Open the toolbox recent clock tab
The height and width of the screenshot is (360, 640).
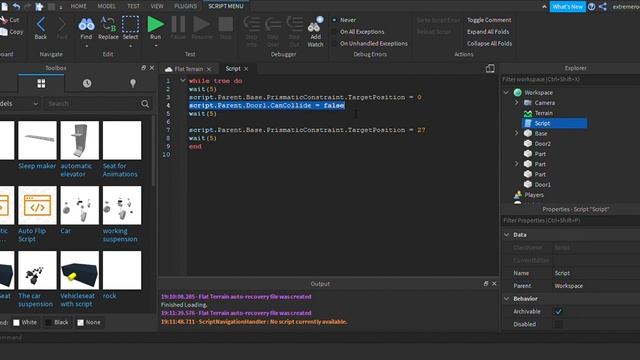tap(87, 83)
